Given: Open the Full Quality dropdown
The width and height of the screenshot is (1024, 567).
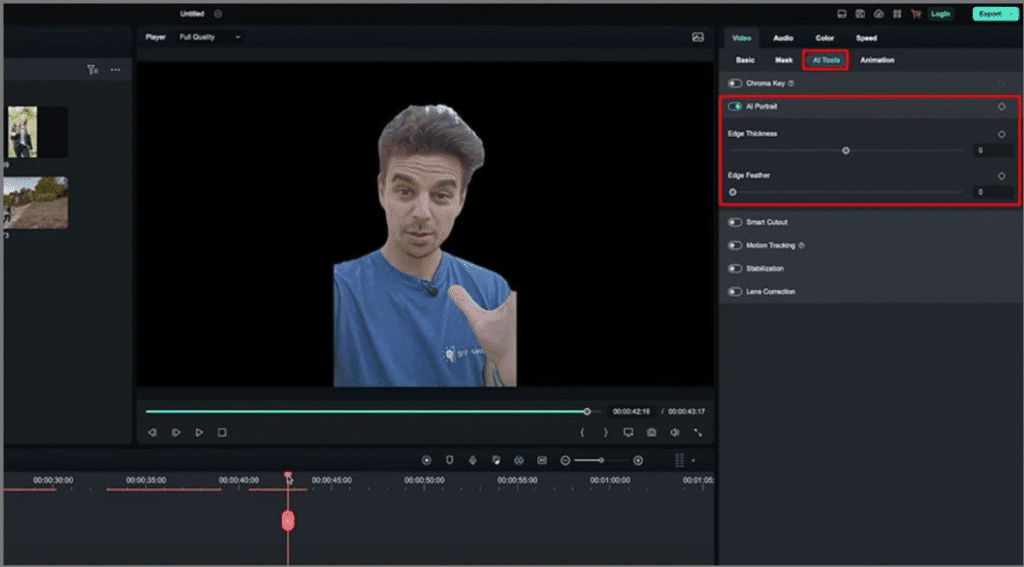Looking at the screenshot, I should tap(210, 37).
